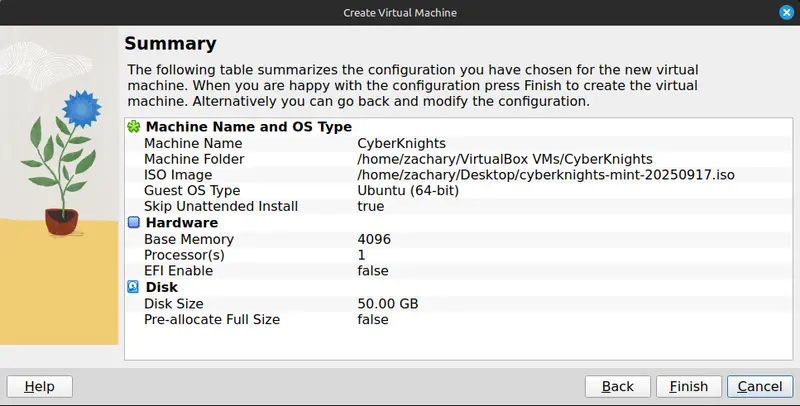
Task: Click the Create Virtual Machine title bar text
Action: click(x=400, y=13)
